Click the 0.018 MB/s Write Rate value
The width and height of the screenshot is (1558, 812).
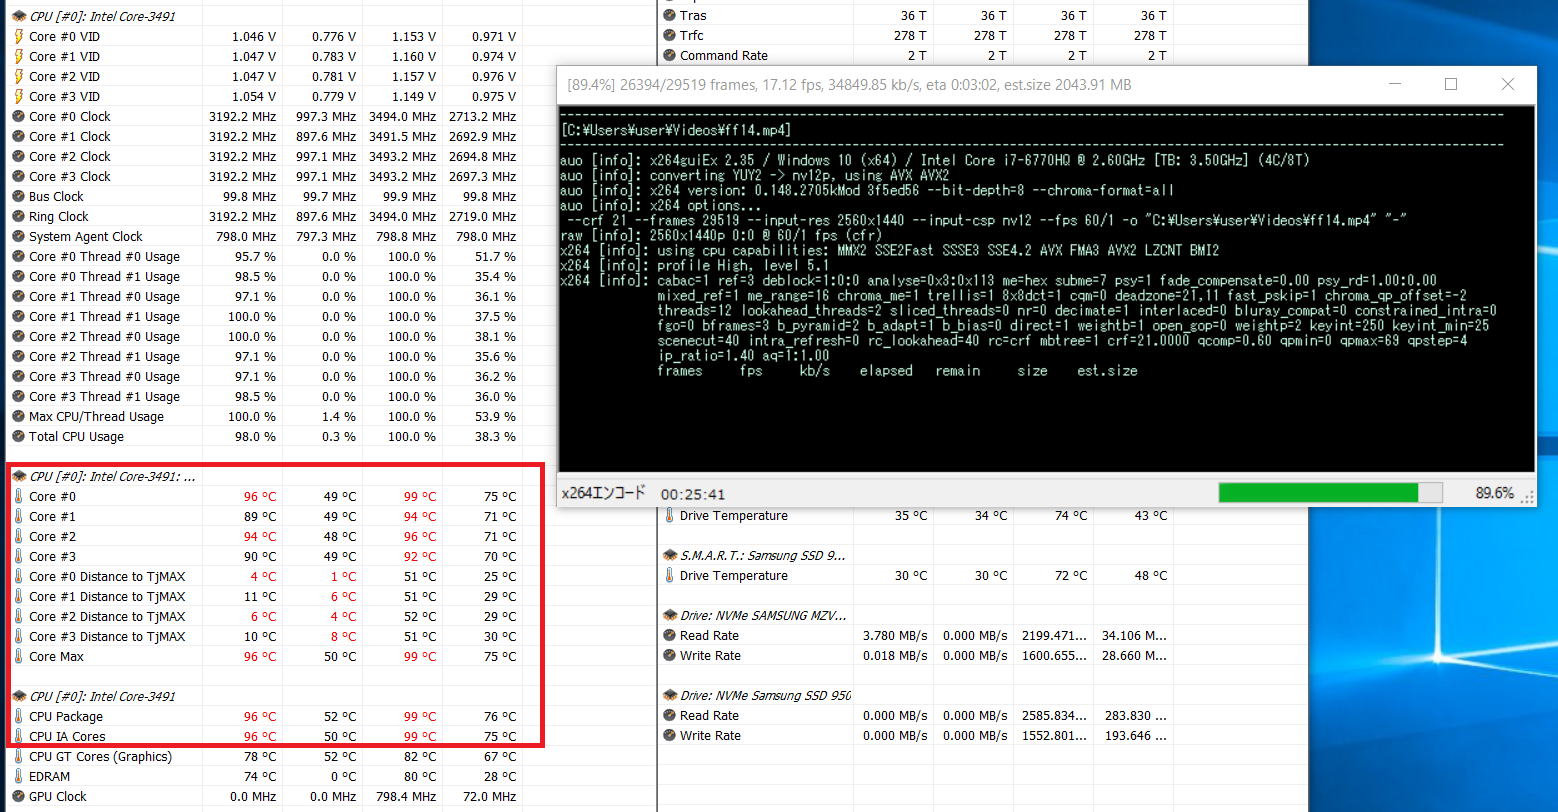895,655
